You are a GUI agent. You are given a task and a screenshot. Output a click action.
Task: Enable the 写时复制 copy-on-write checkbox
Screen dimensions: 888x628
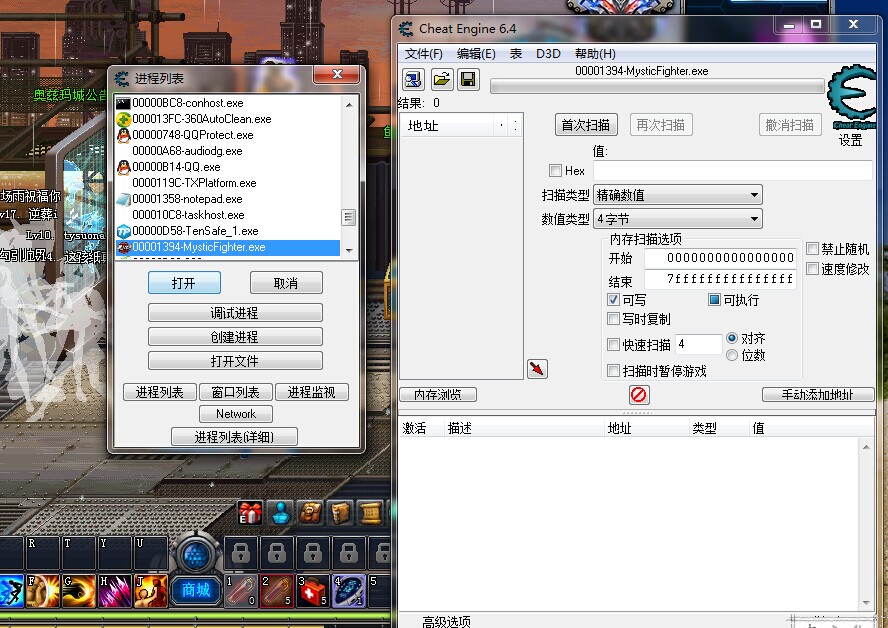613,318
